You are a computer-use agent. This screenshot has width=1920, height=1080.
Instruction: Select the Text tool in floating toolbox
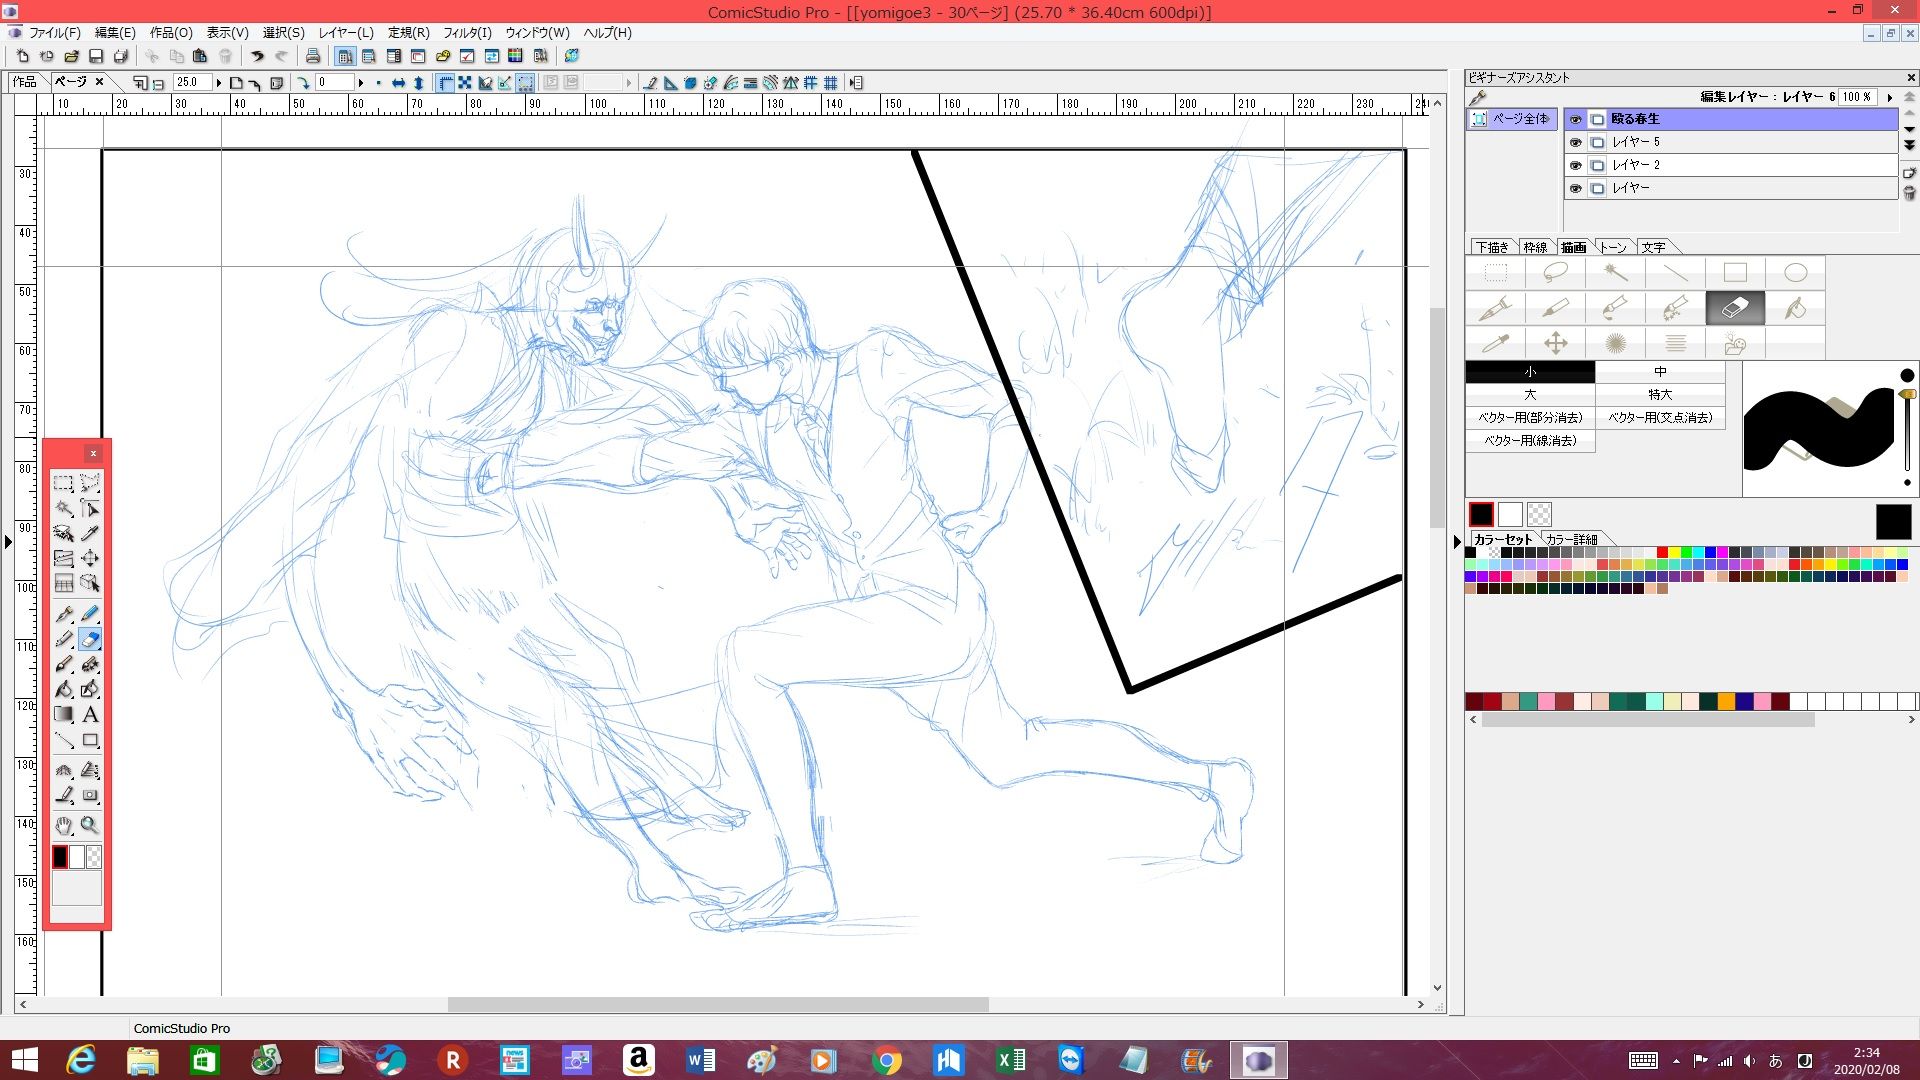(90, 715)
